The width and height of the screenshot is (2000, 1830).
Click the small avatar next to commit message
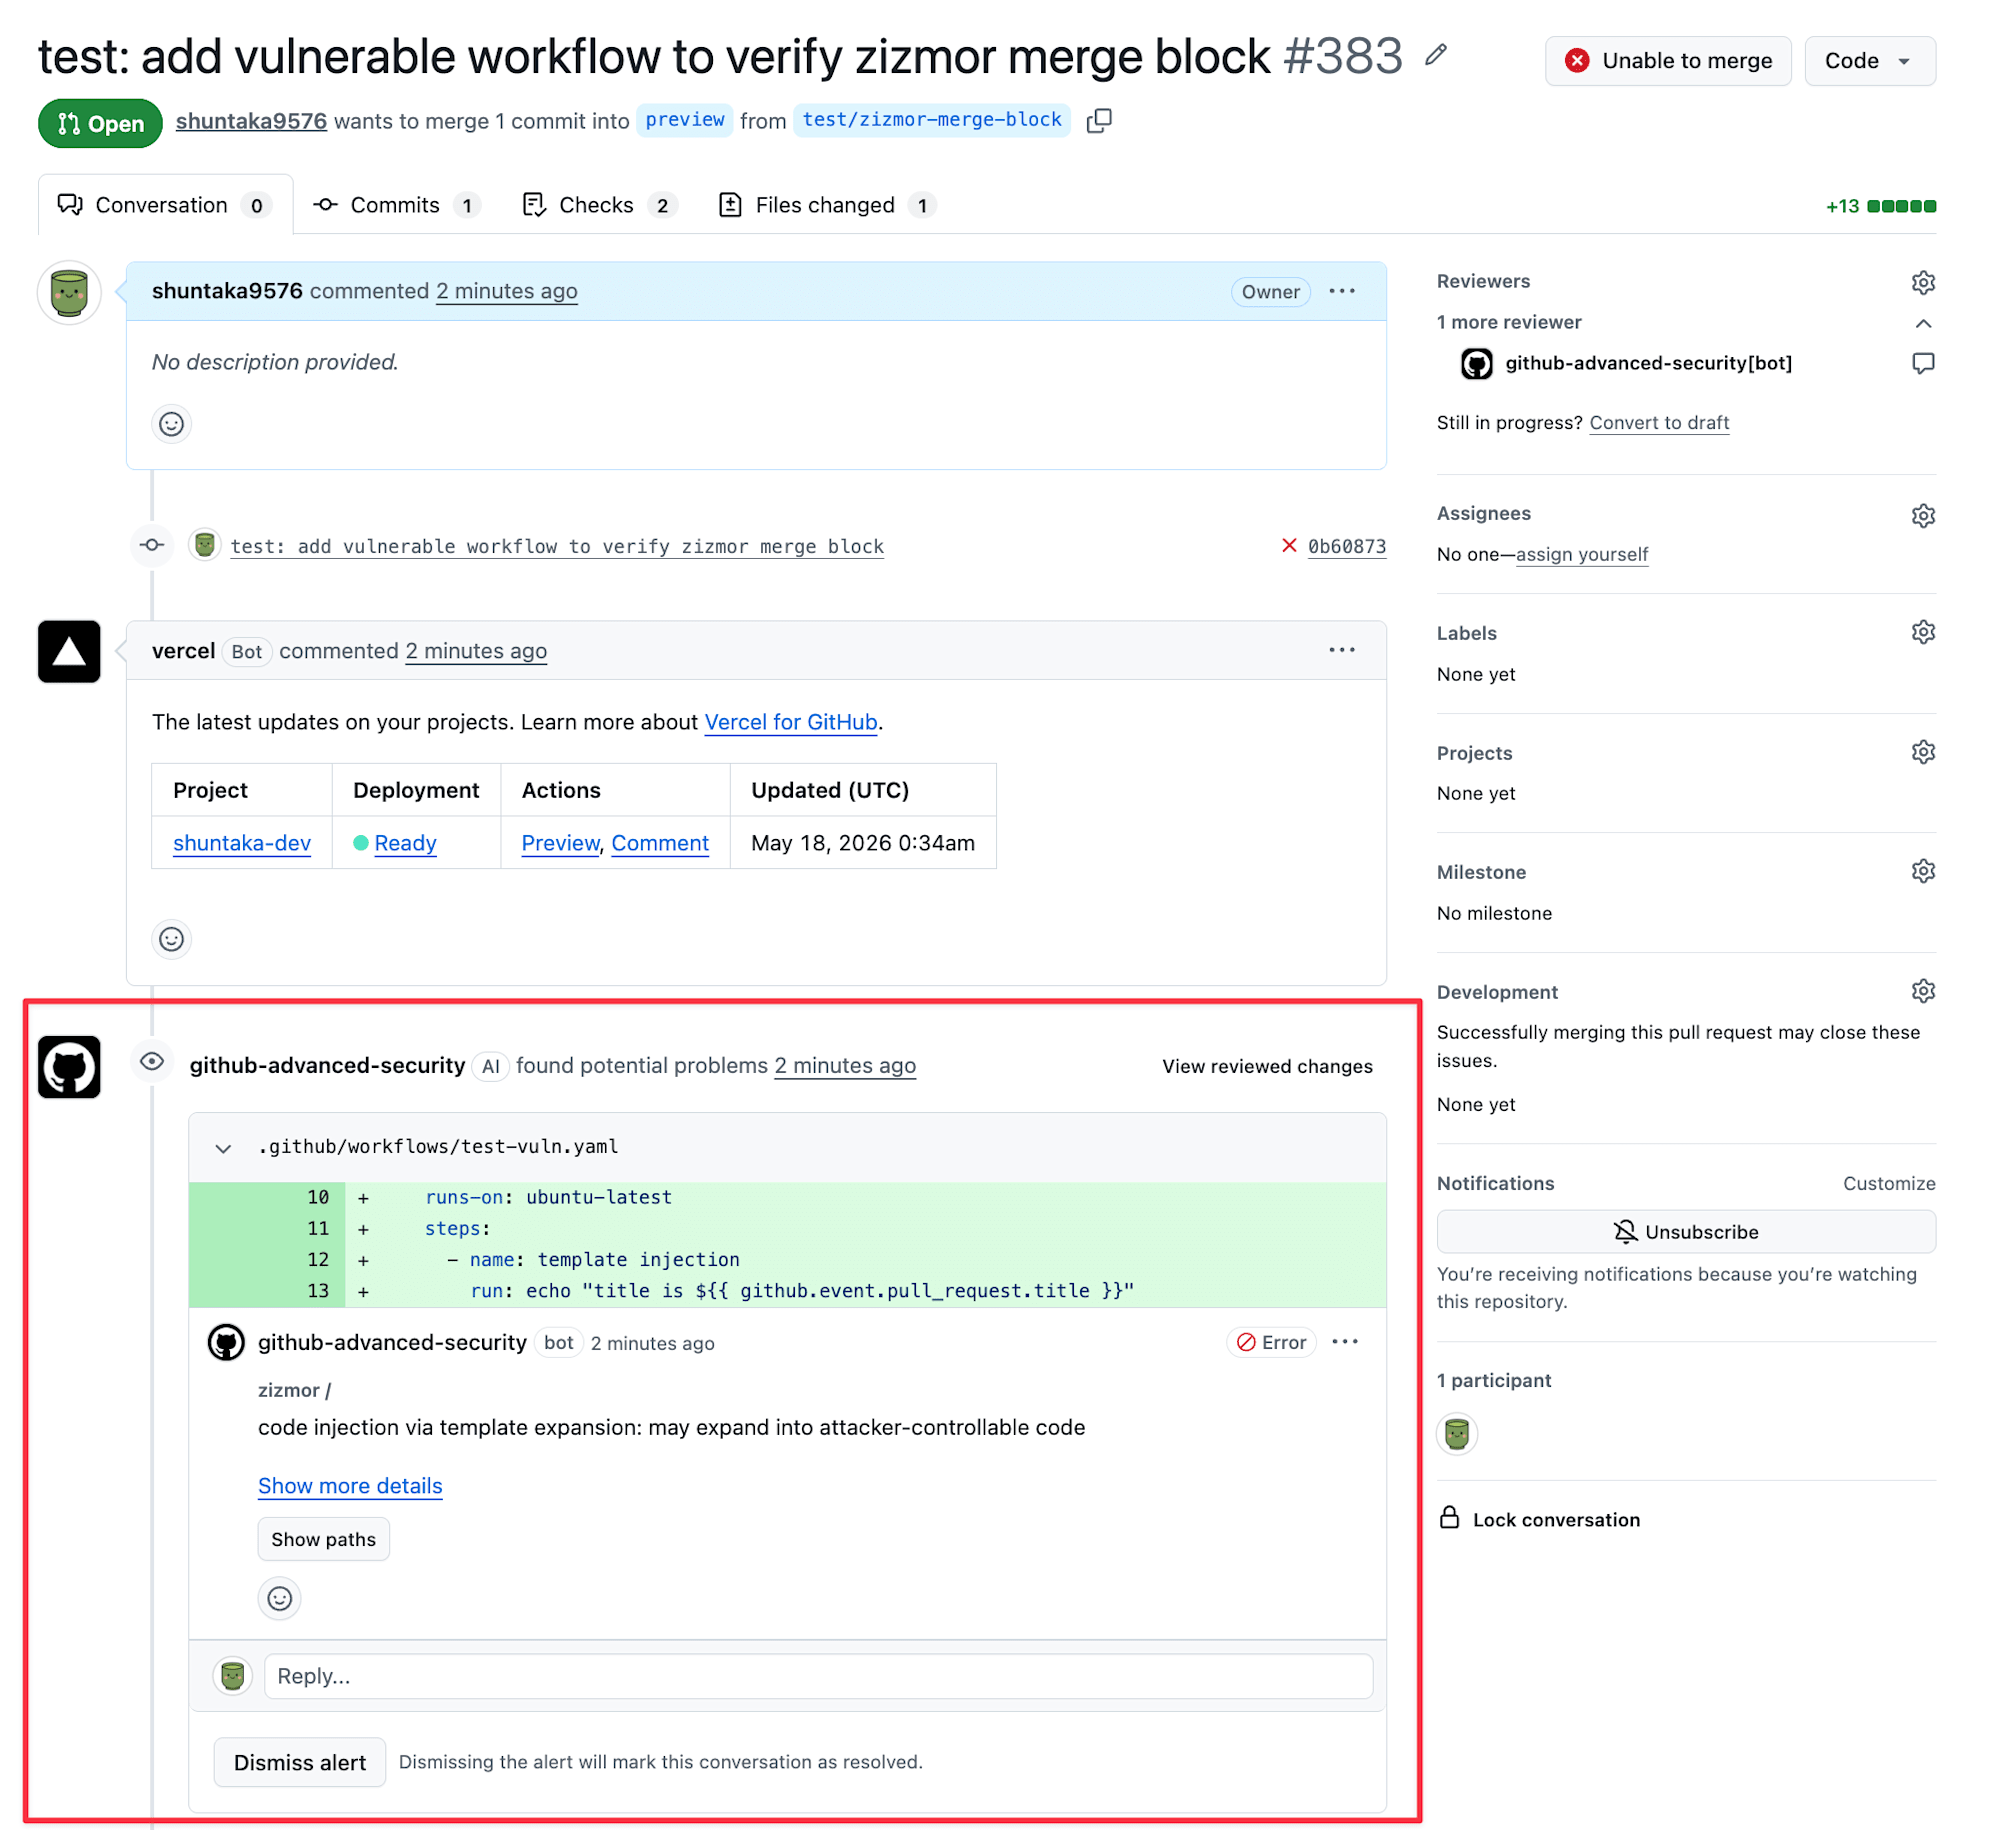(205, 545)
